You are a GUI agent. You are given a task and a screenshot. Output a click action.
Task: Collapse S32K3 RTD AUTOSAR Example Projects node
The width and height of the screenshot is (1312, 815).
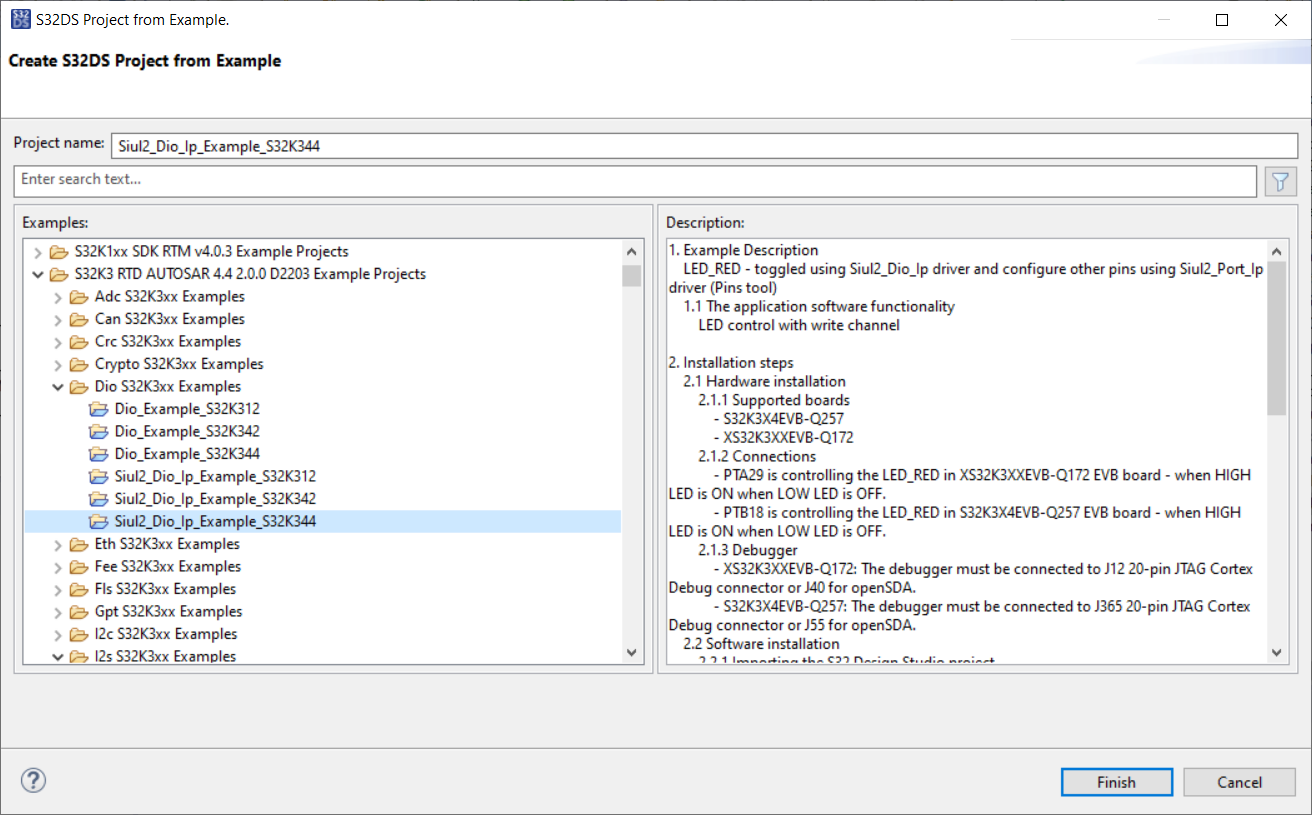click(x=38, y=274)
